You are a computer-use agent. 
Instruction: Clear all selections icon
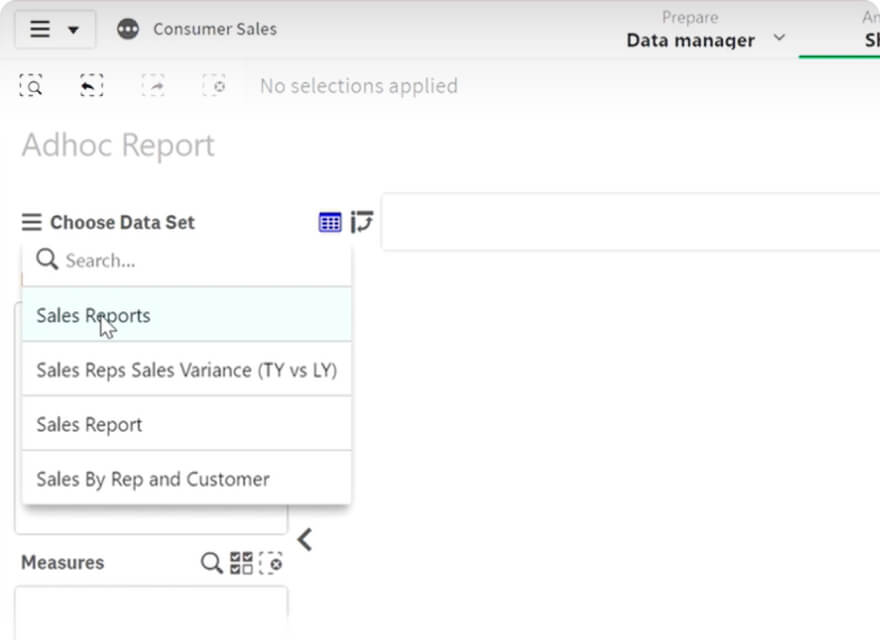coord(214,86)
